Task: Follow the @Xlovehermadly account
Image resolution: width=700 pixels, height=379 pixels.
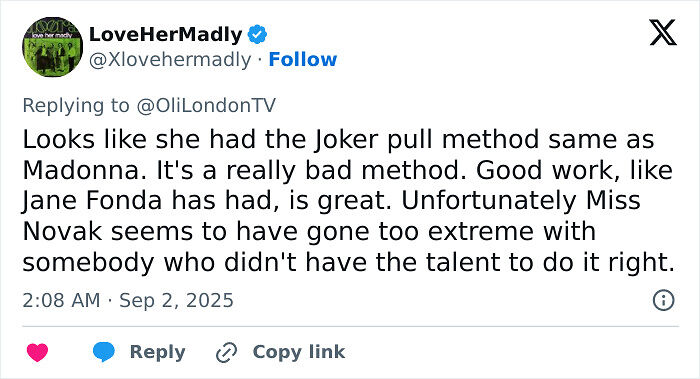Action: tap(303, 59)
